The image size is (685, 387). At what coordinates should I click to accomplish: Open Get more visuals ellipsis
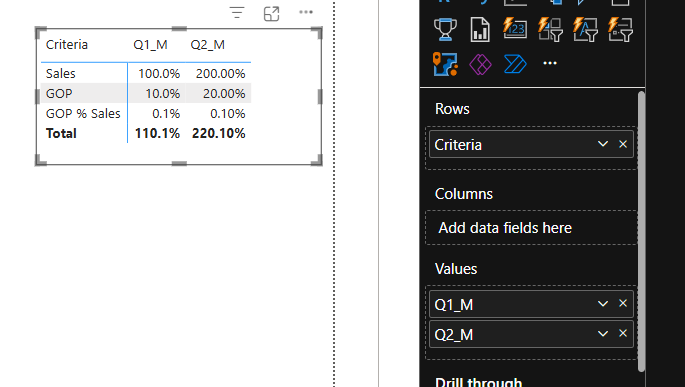550,63
